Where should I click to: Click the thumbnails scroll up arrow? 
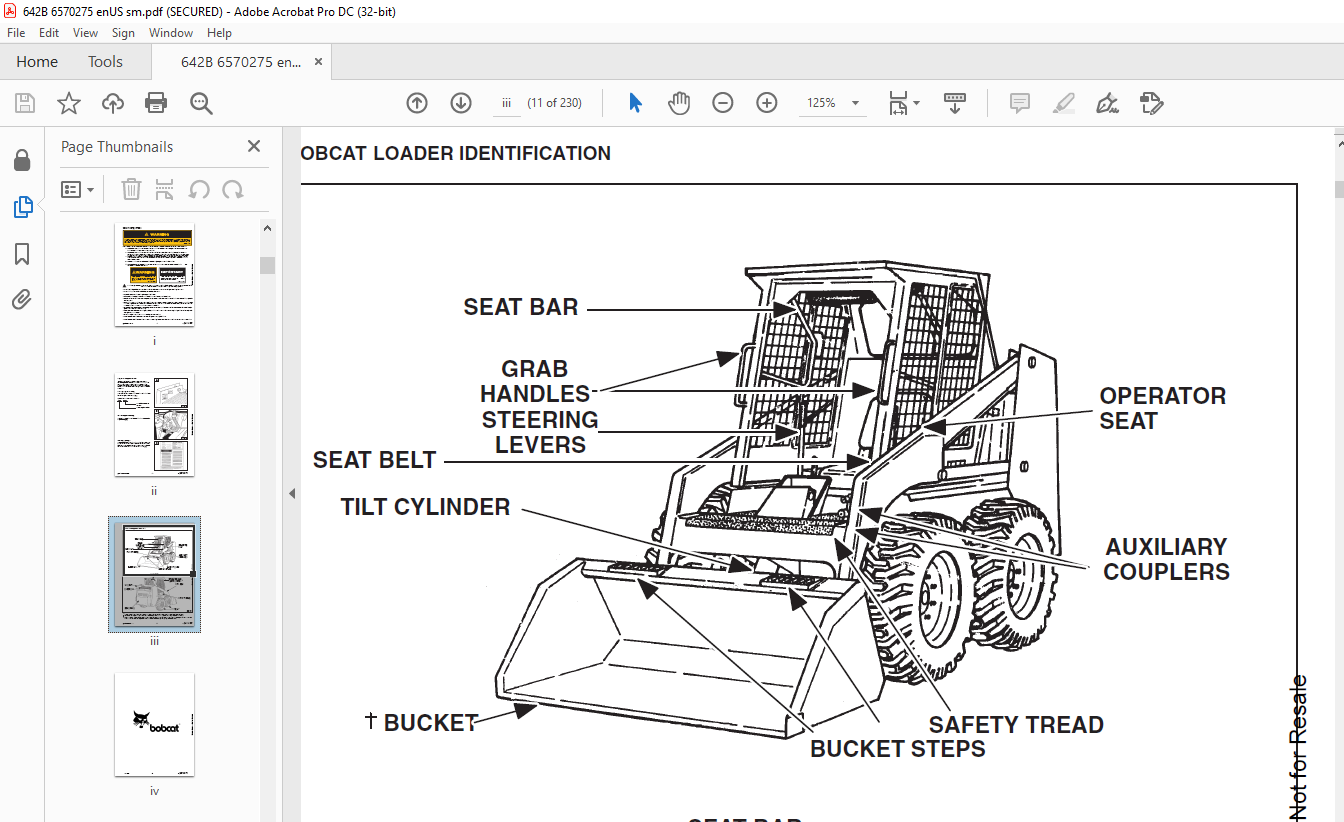click(267, 228)
